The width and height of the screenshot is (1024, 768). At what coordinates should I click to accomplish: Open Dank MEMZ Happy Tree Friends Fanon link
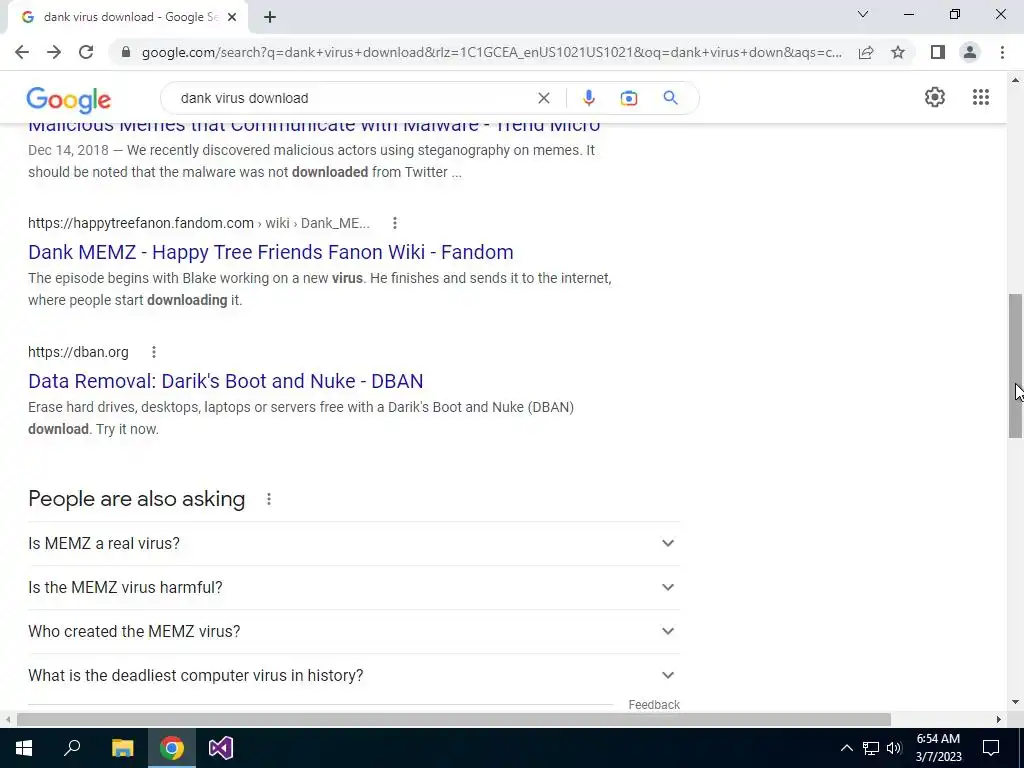point(270,252)
